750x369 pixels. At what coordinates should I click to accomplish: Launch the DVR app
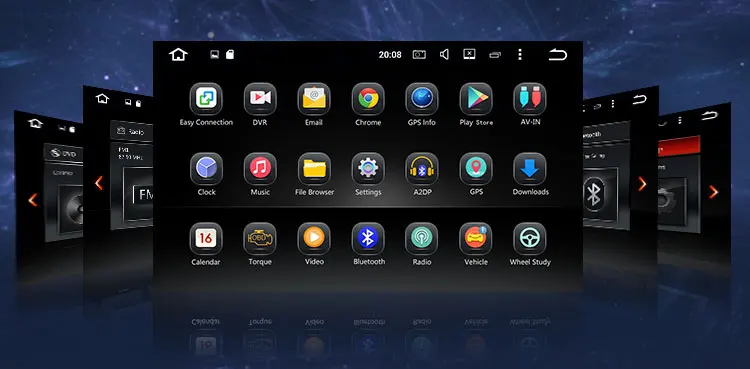260,99
